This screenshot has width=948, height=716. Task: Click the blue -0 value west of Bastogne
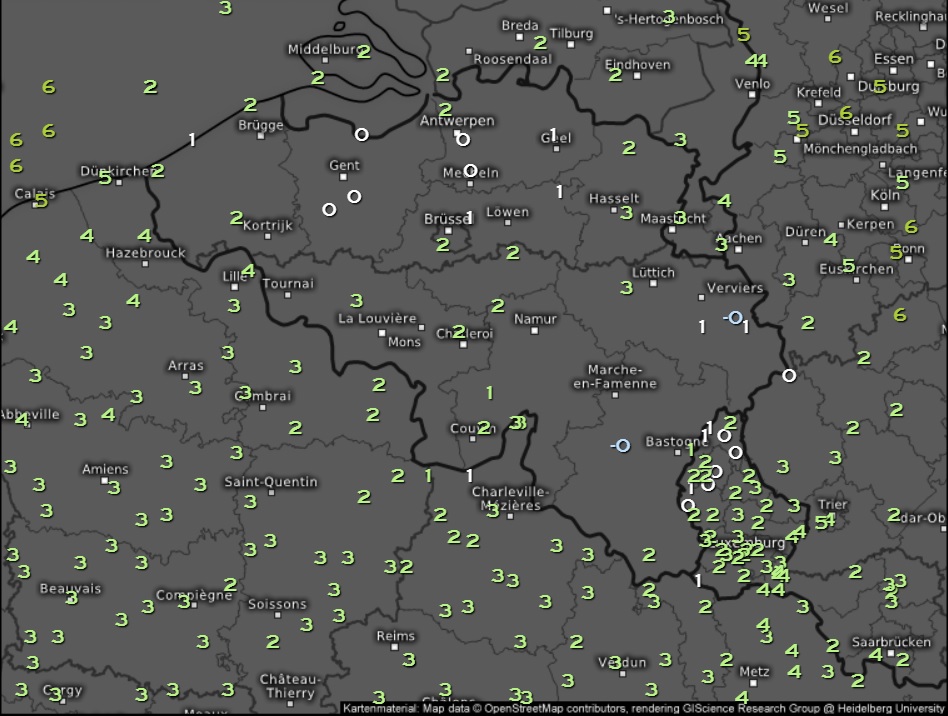coord(620,445)
